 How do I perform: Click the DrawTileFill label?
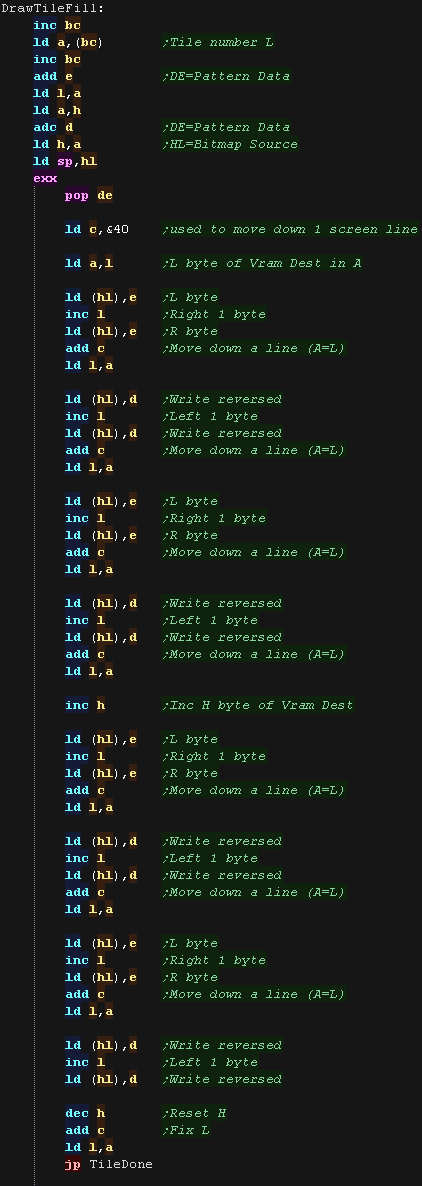pyautogui.click(x=54, y=8)
